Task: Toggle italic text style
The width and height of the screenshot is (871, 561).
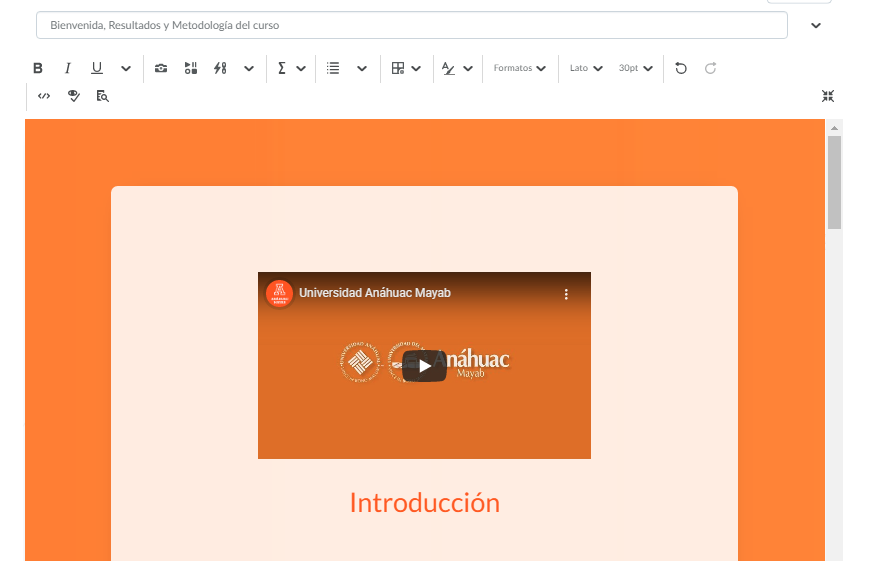Action: tap(68, 68)
